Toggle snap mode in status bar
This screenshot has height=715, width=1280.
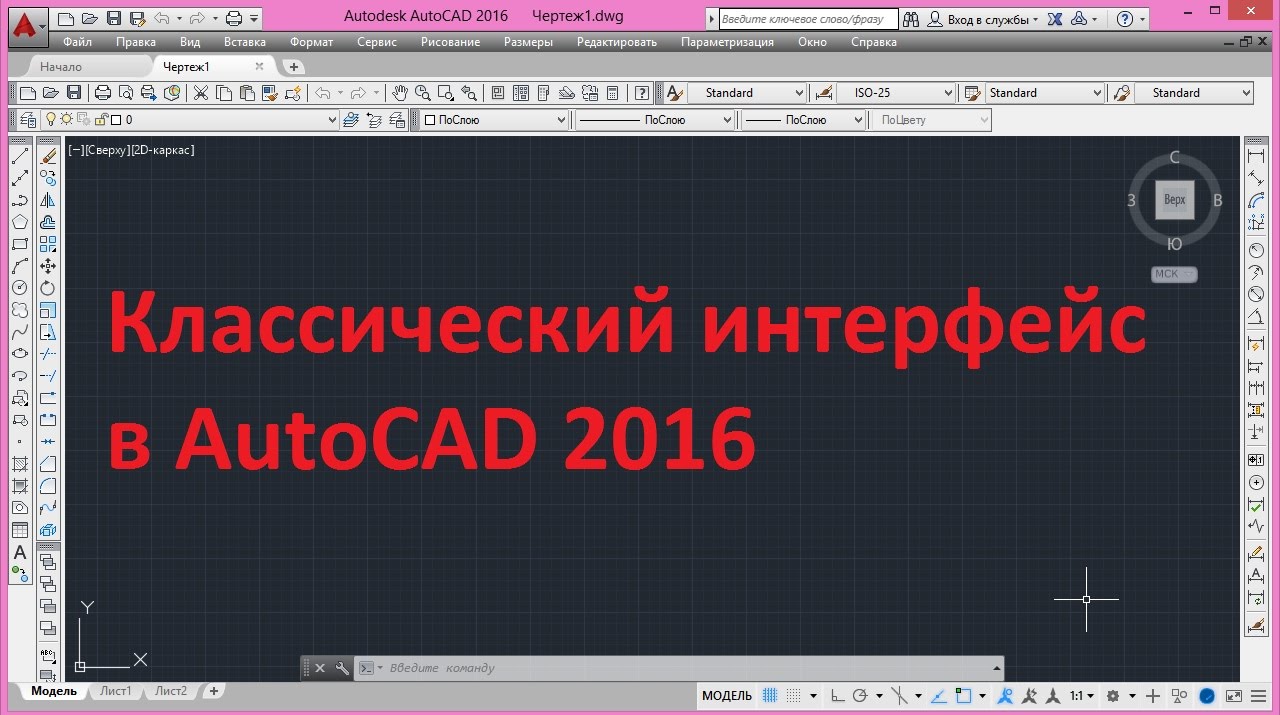point(794,696)
